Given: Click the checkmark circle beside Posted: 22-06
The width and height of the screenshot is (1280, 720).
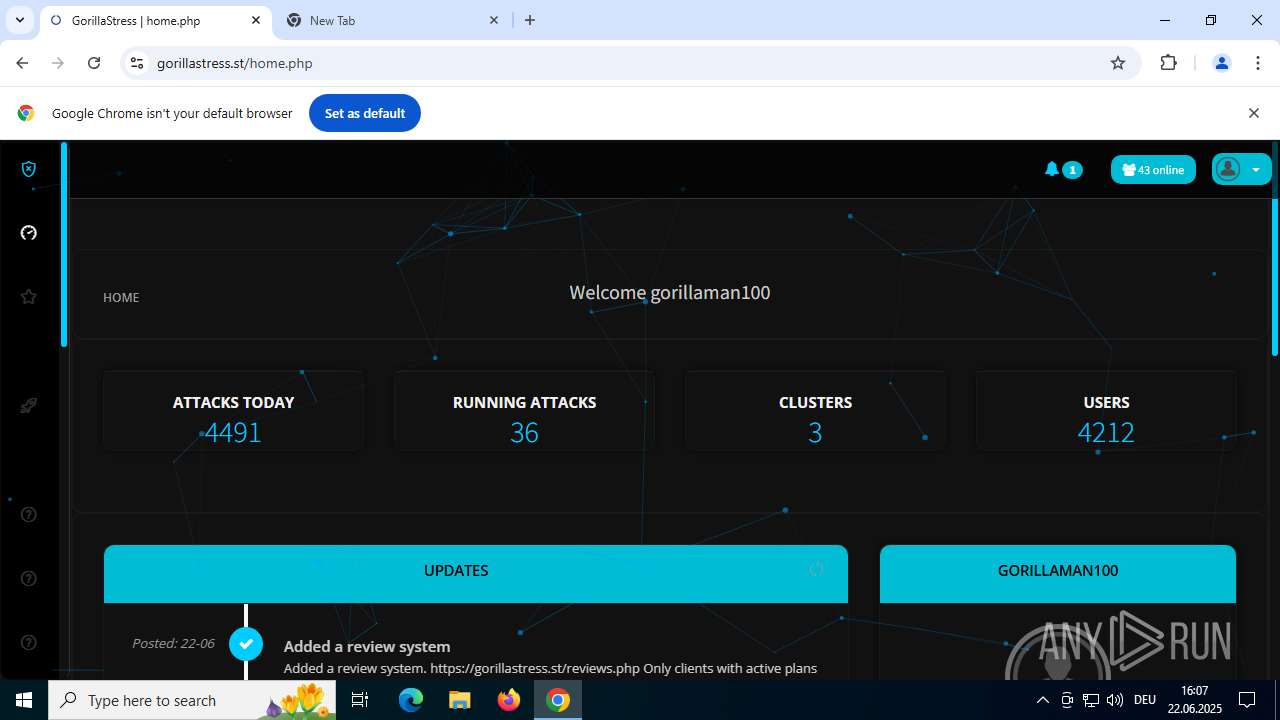Looking at the screenshot, I should click(x=246, y=644).
